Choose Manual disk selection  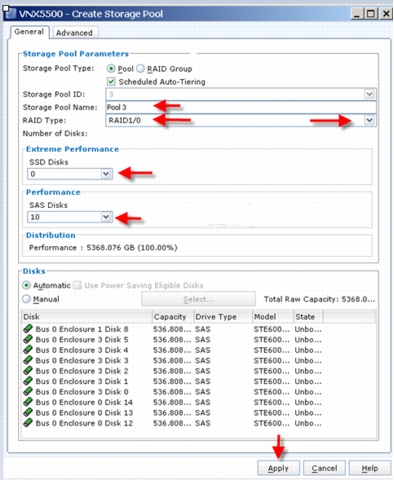pyautogui.click(x=26, y=299)
